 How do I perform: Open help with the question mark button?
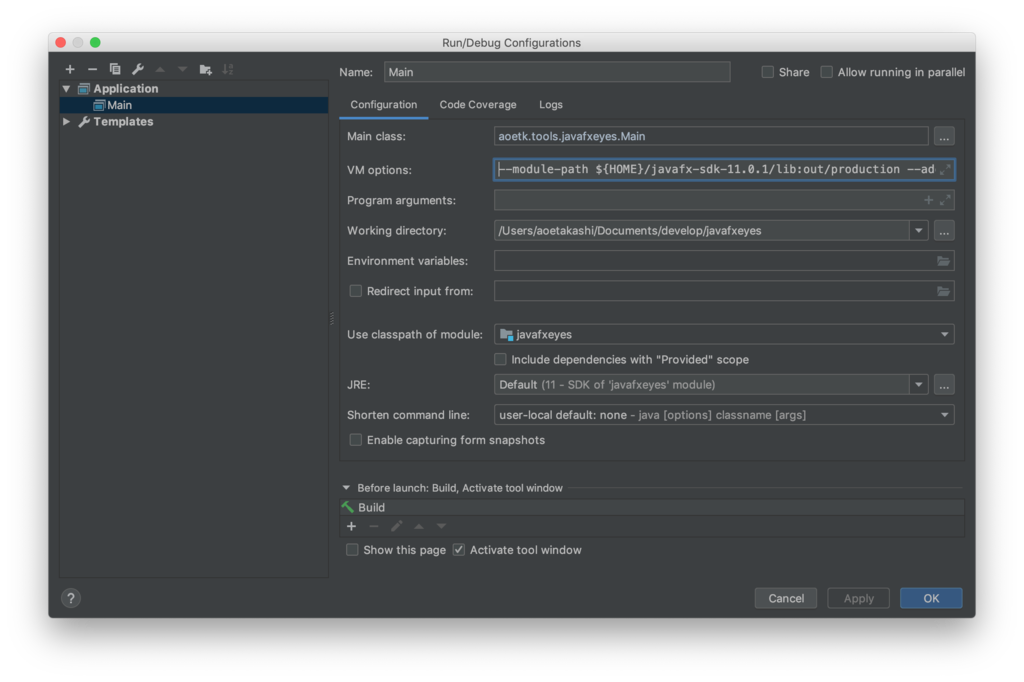[x=71, y=598]
